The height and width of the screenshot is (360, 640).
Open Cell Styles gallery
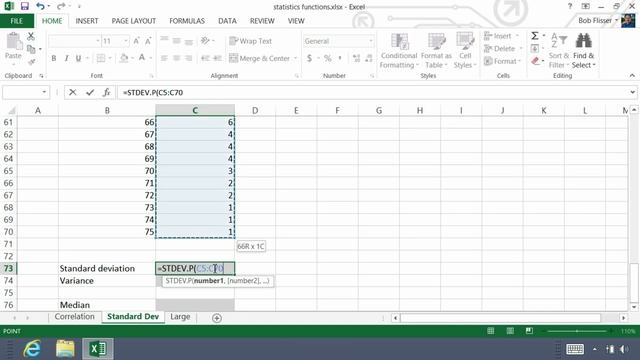(x=464, y=51)
